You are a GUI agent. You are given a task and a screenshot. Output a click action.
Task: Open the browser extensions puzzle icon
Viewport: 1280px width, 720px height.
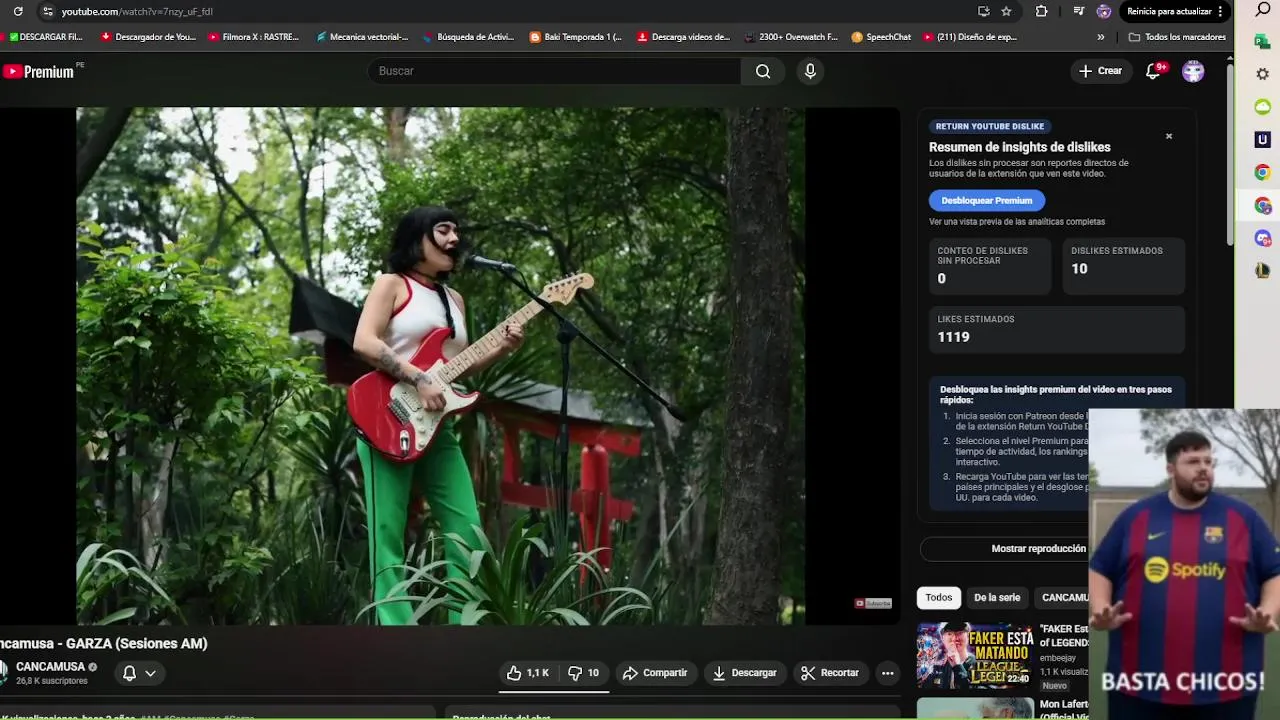click(x=1041, y=11)
